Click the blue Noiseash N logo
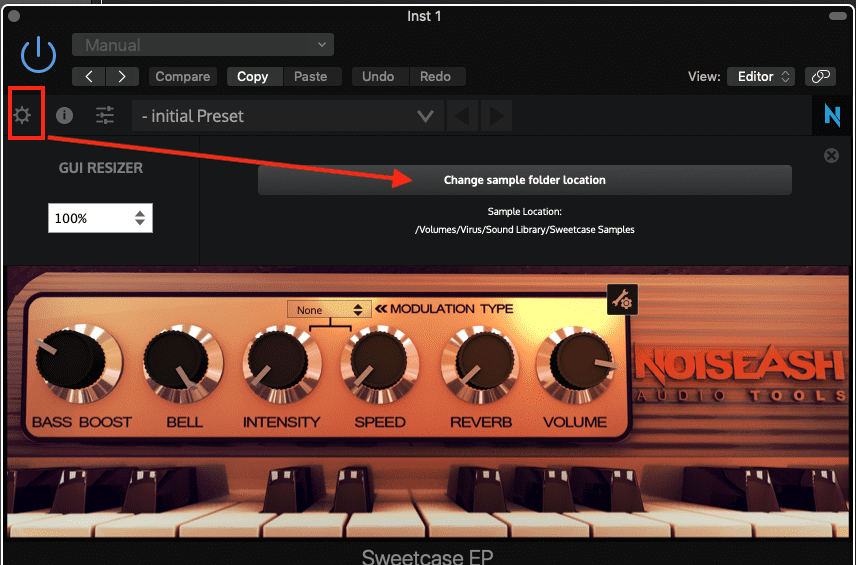 pyautogui.click(x=832, y=115)
